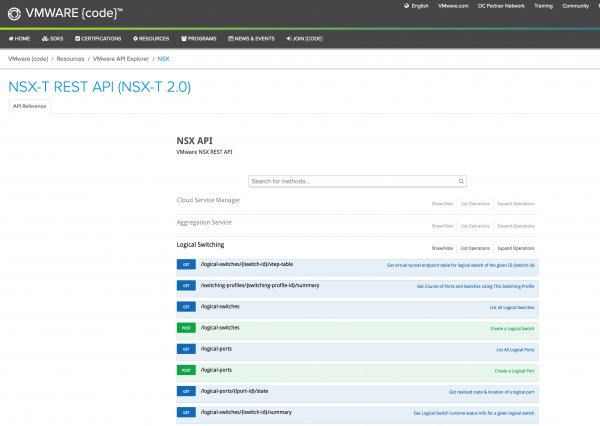Click the English language link
This screenshot has height=426, width=600.
420,6
